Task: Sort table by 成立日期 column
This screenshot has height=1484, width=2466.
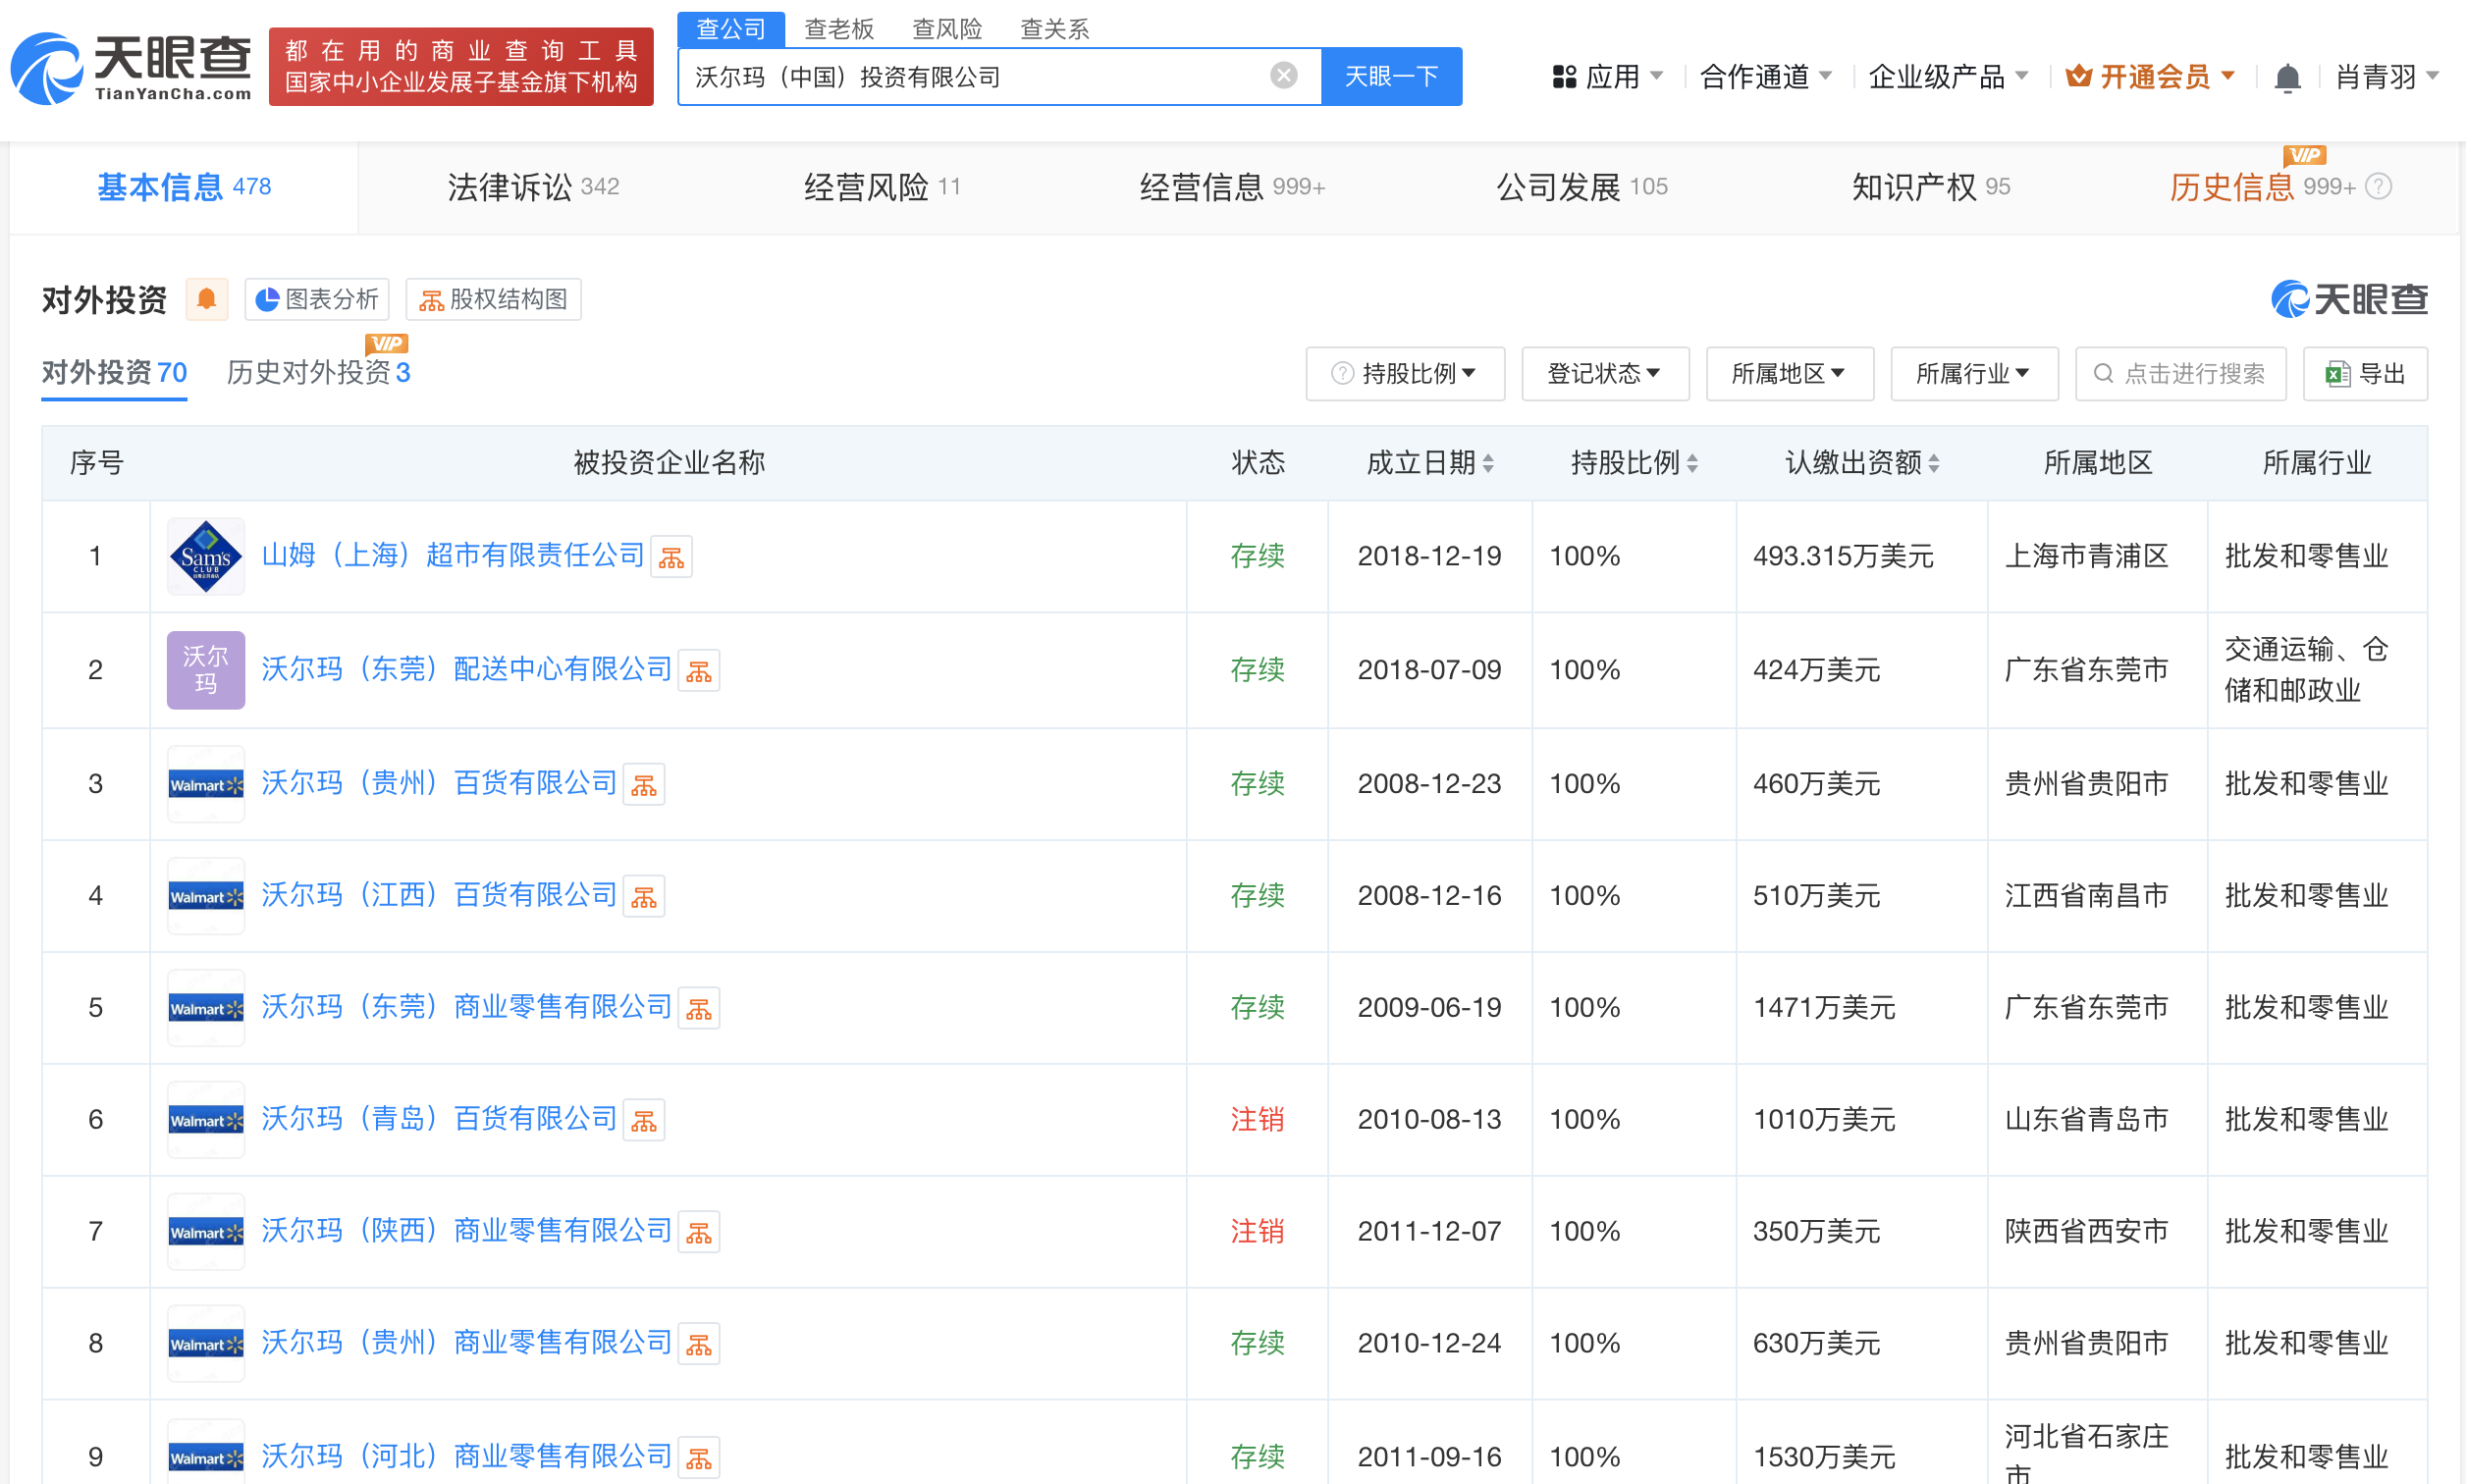Action: [1429, 462]
